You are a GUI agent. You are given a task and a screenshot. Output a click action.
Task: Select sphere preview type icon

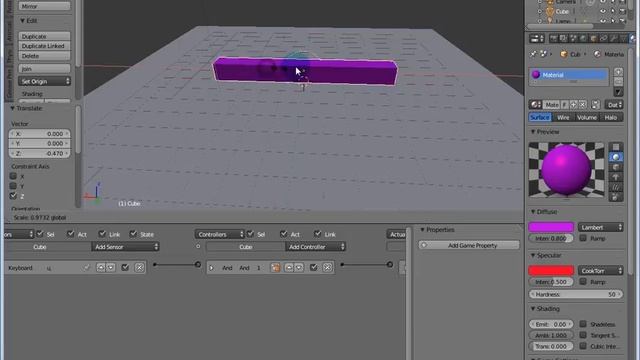pyautogui.click(x=616, y=157)
